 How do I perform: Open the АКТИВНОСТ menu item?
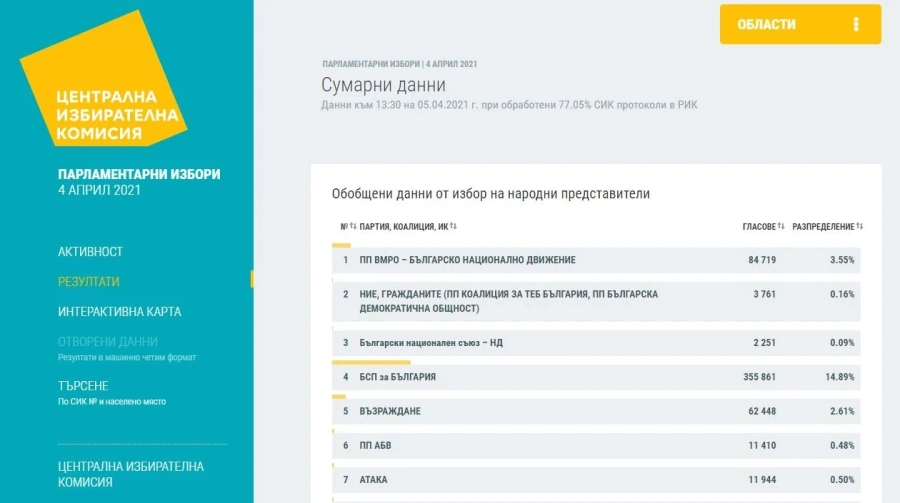click(x=90, y=252)
